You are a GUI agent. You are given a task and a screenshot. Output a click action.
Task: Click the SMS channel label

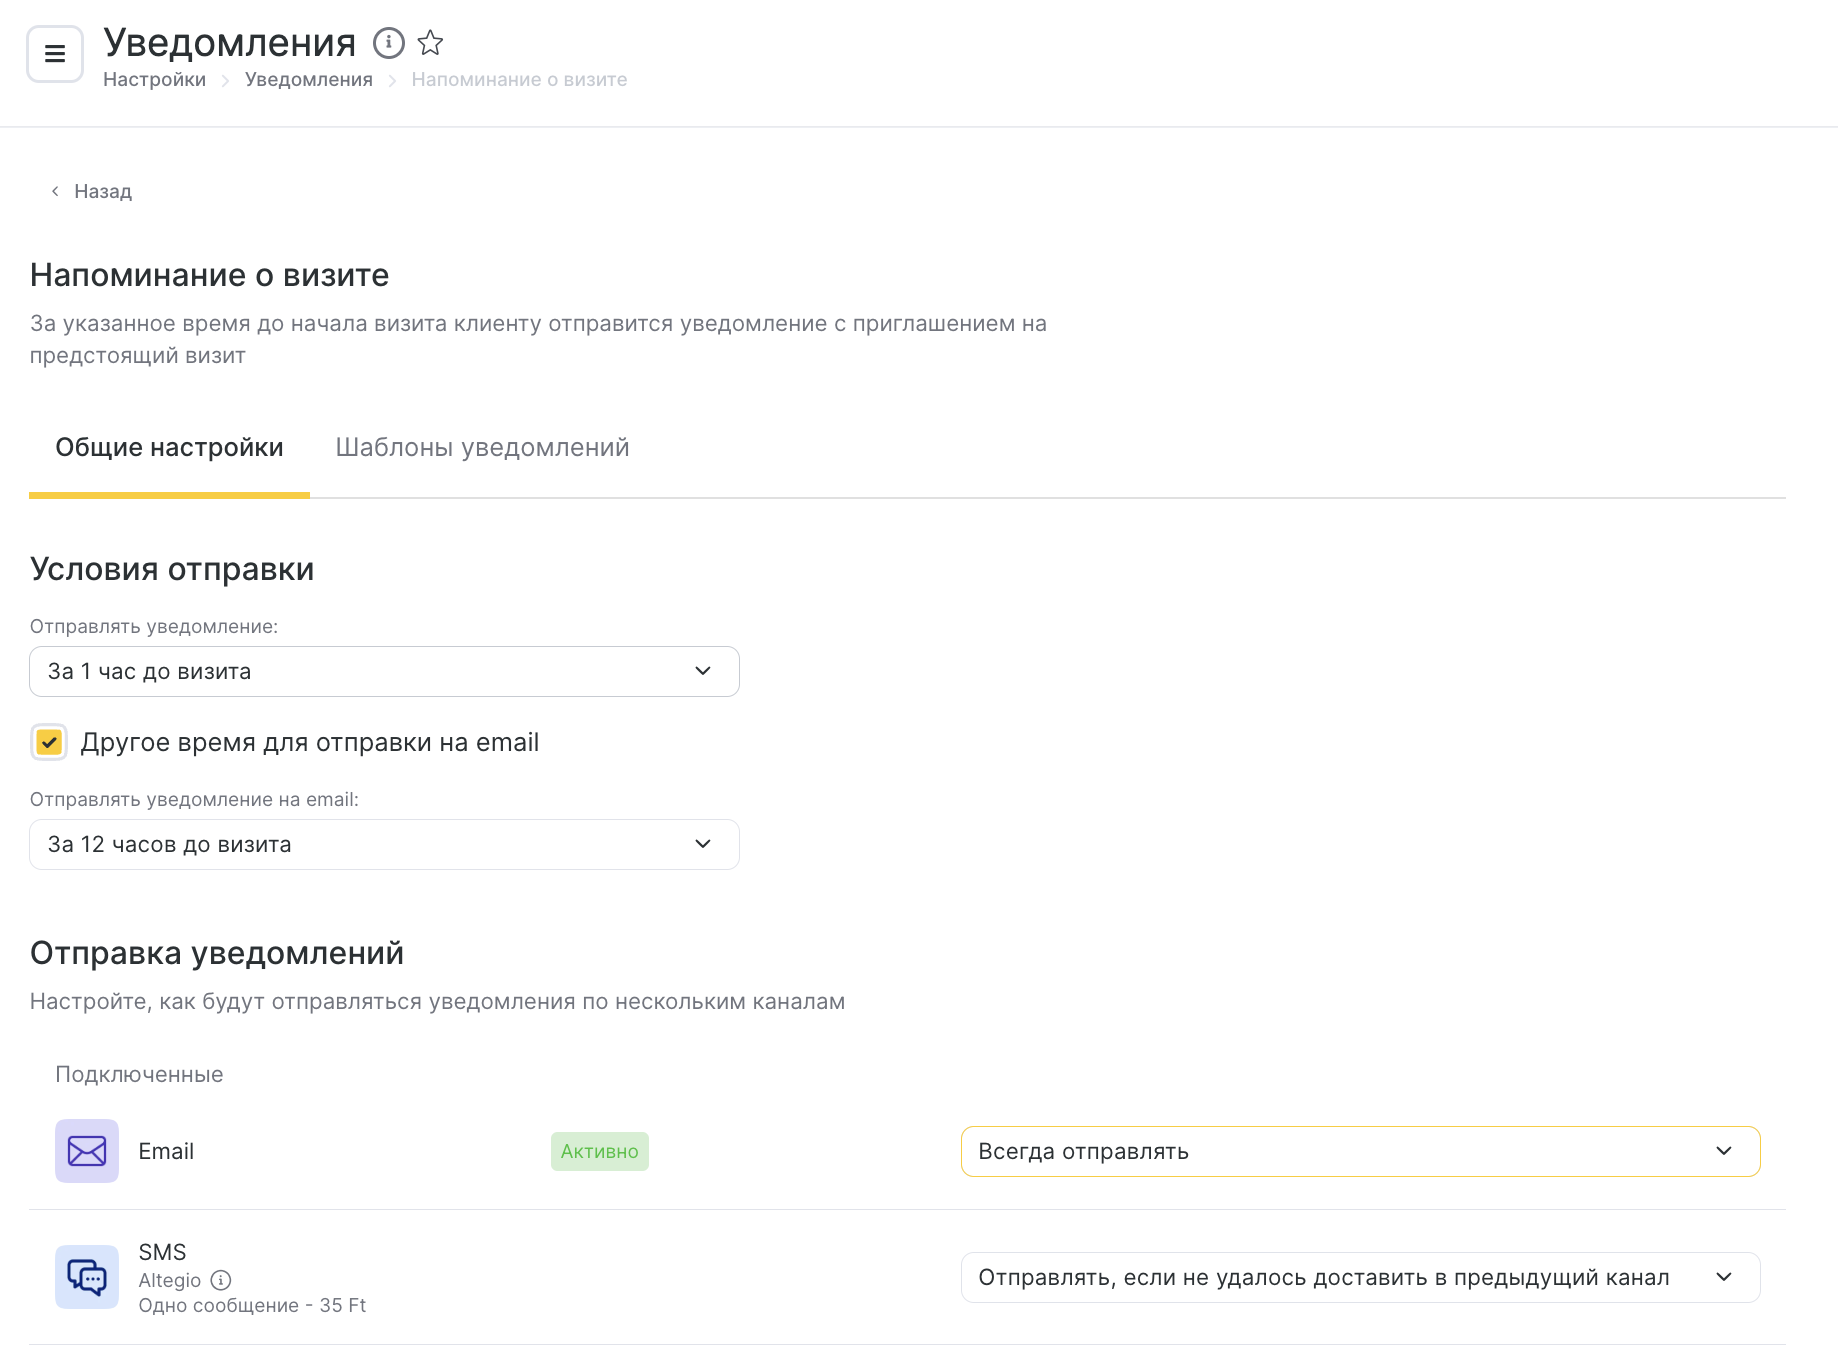(x=162, y=1252)
